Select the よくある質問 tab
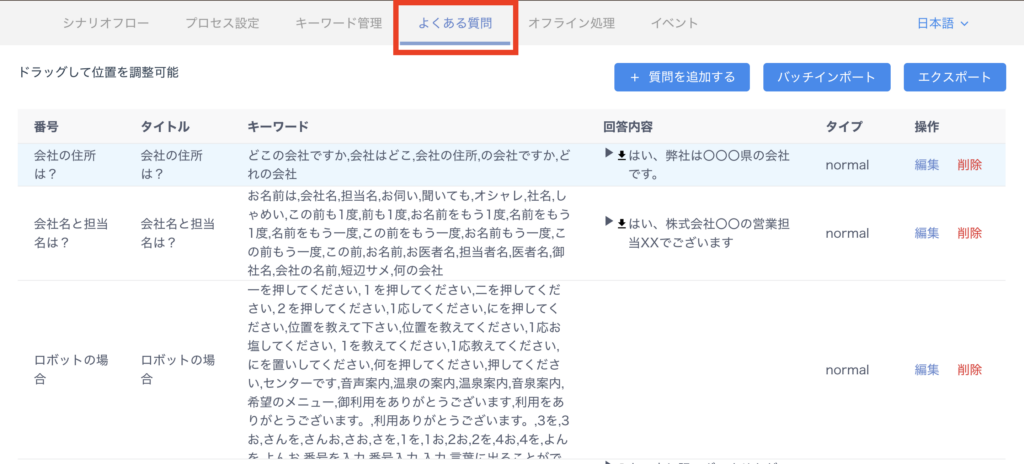Viewport: 1024px width, 464px height. [x=455, y=23]
